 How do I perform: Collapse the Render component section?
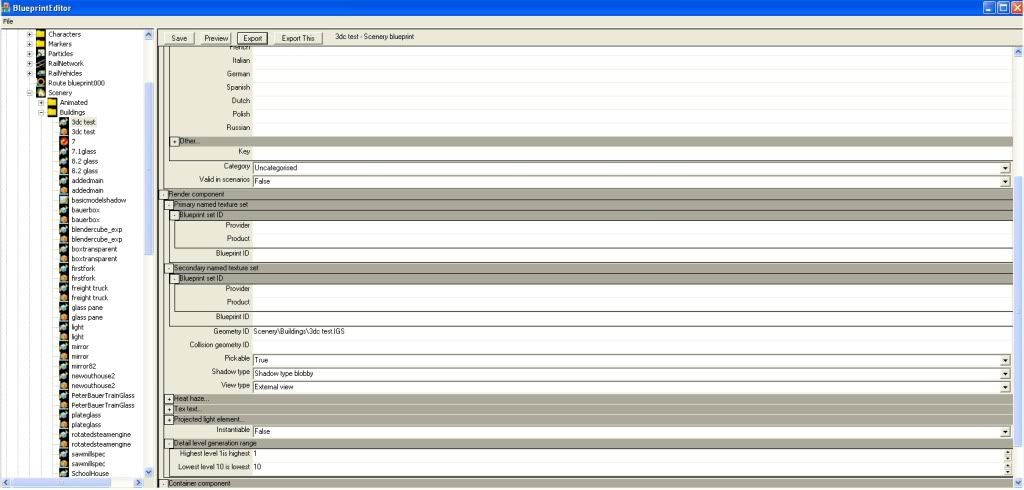[163, 194]
